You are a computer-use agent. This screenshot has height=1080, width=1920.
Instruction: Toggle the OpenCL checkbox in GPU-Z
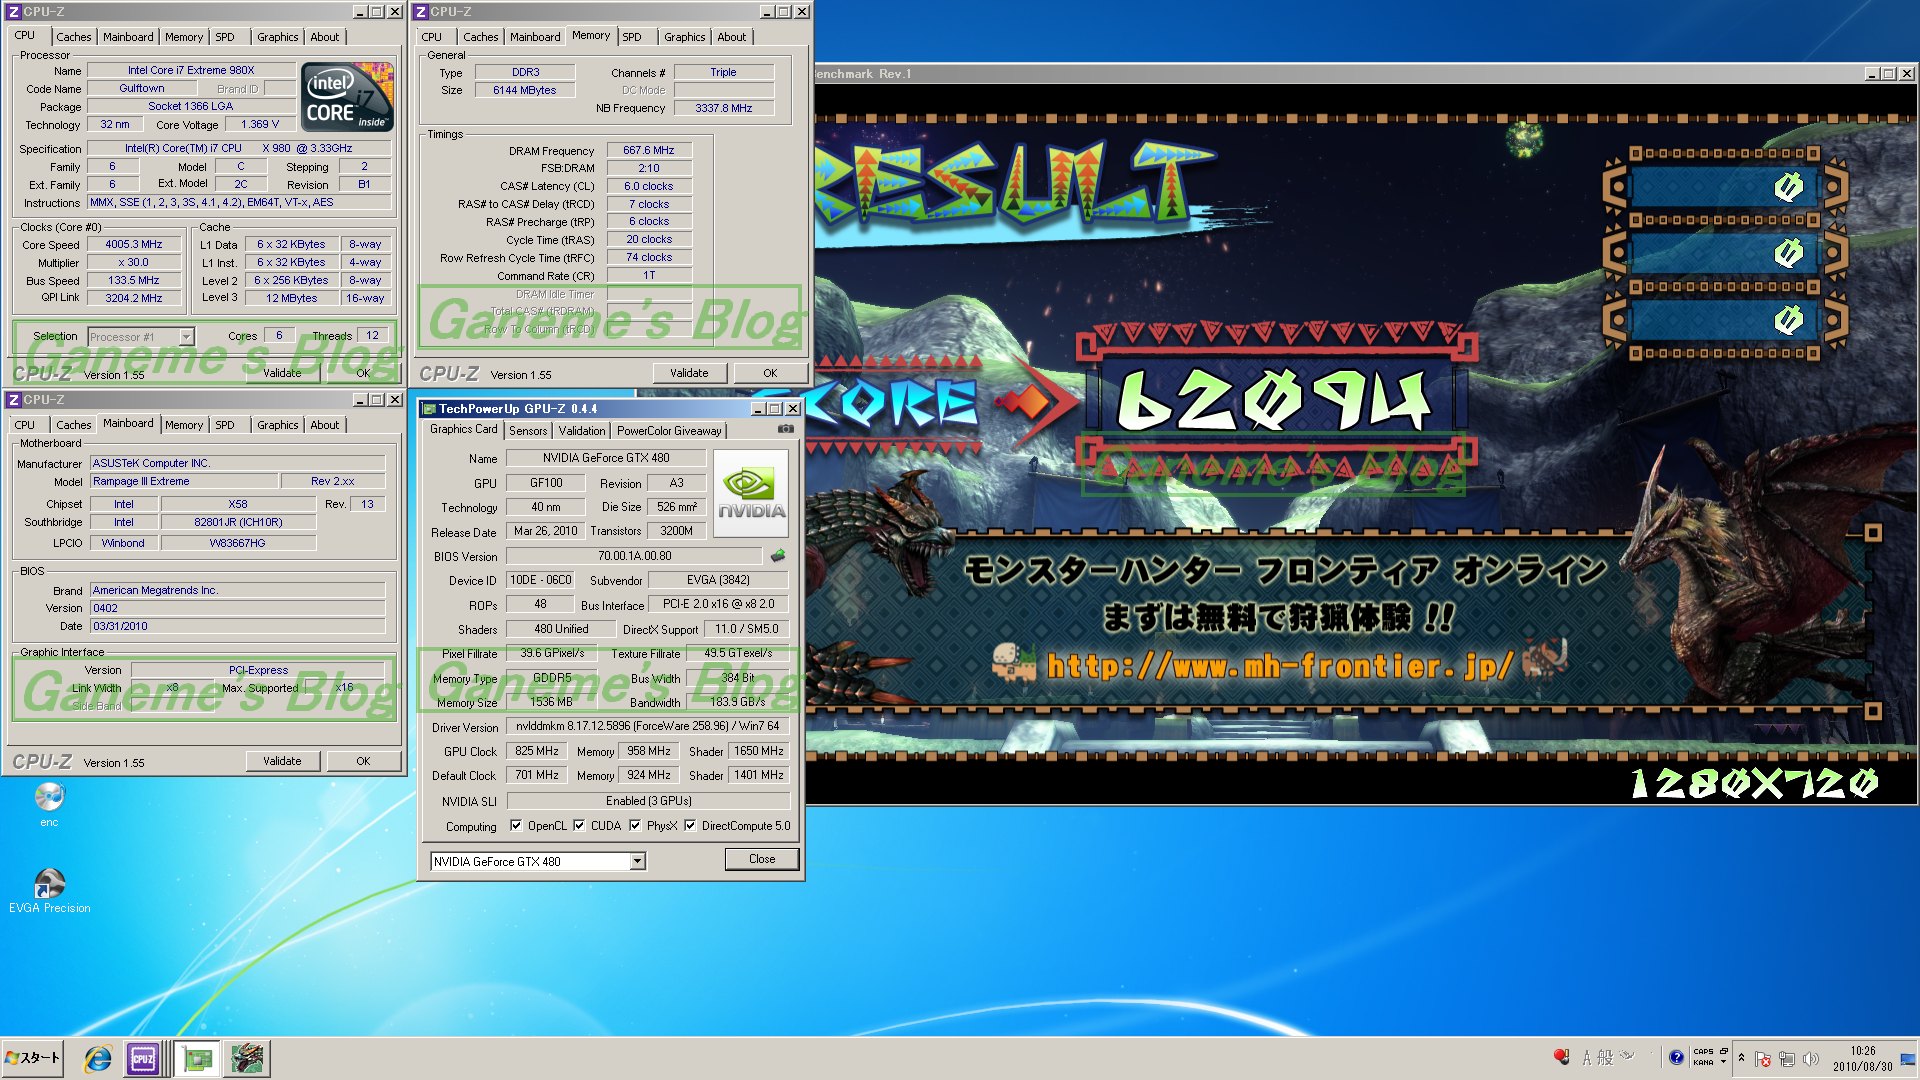click(516, 826)
